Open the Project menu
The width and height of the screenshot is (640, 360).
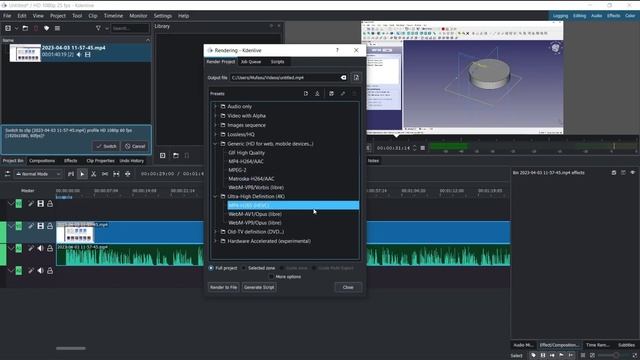click(x=58, y=16)
